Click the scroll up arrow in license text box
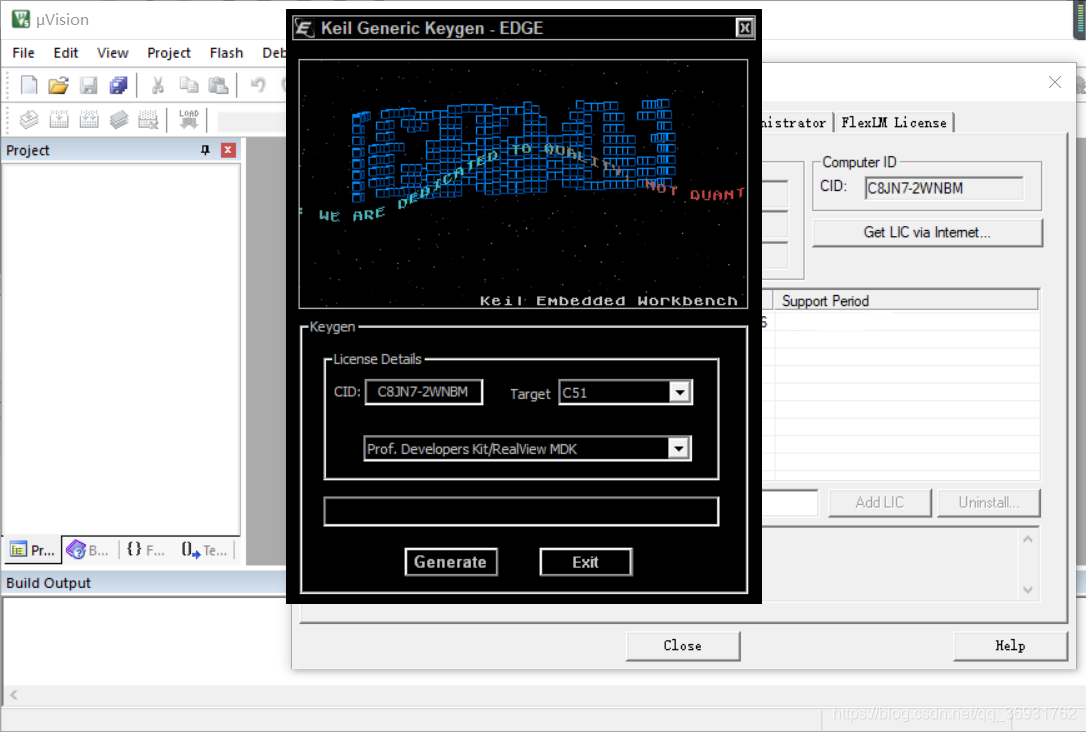 pyautogui.click(x=1028, y=539)
